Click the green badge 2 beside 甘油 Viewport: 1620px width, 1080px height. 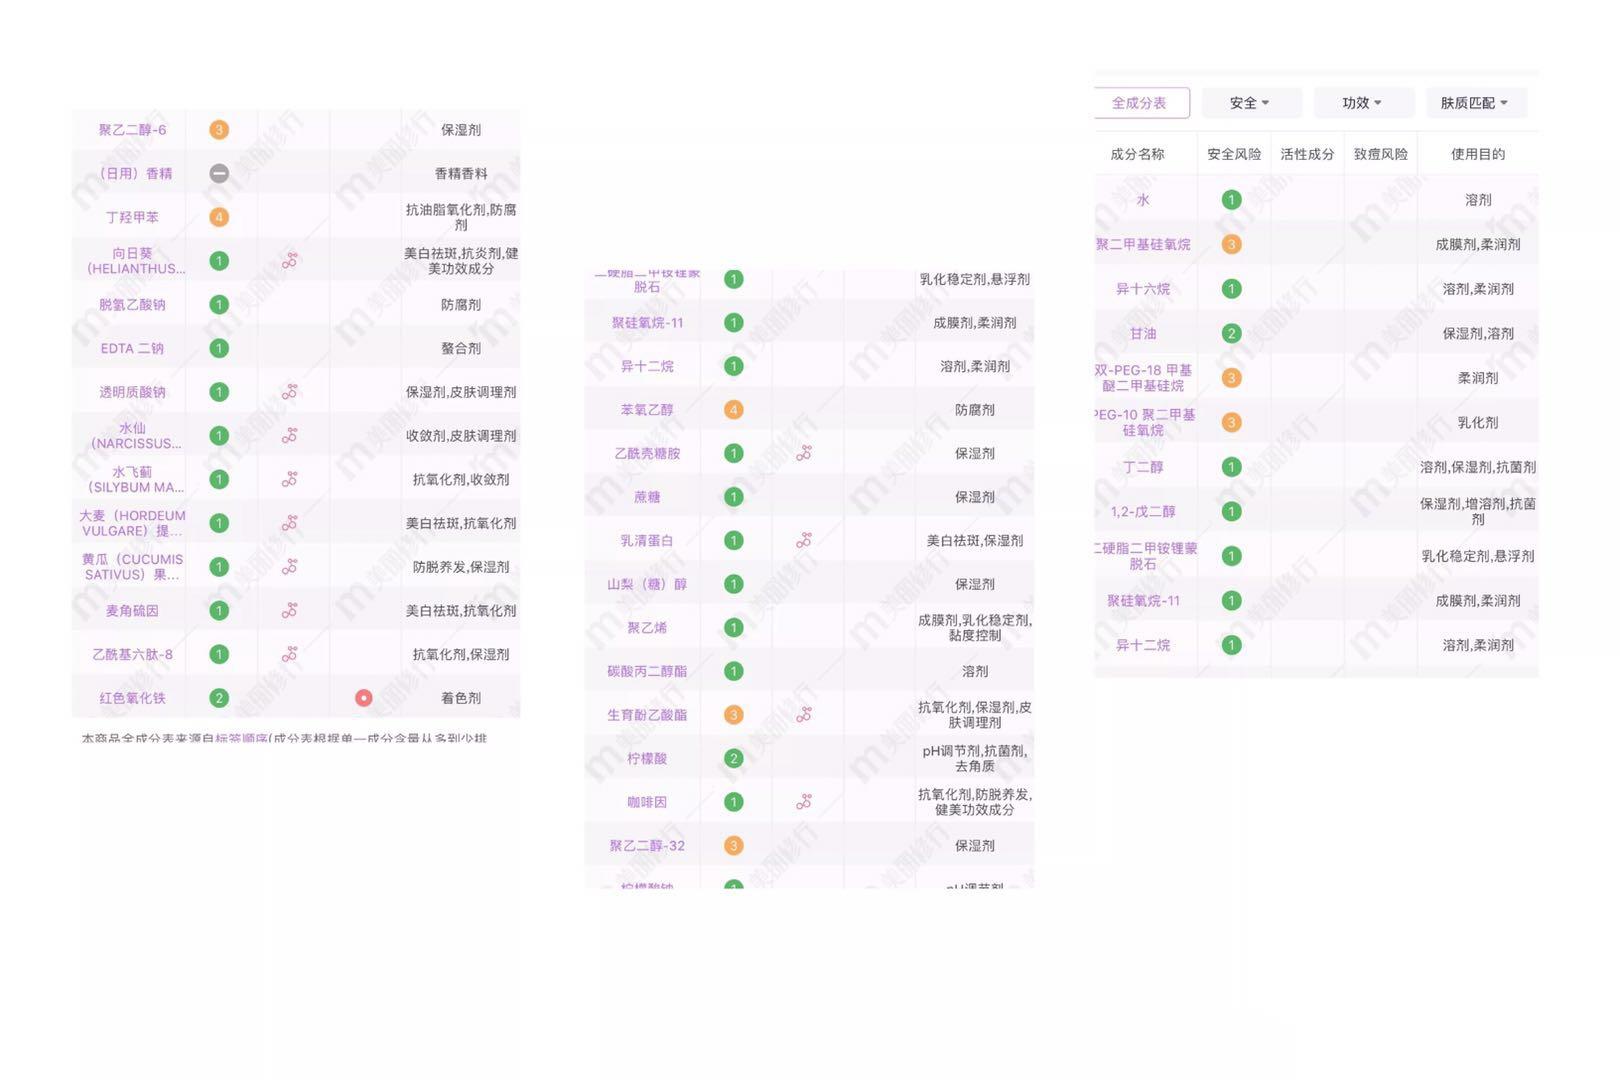coord(1231,333)
